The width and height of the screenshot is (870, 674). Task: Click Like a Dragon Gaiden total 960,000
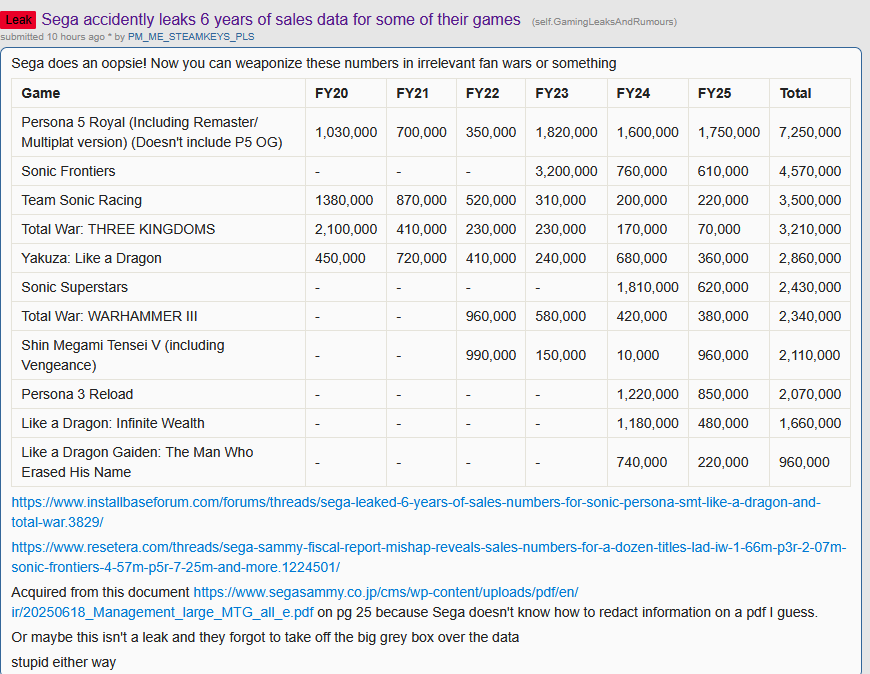tap(804, 462)
